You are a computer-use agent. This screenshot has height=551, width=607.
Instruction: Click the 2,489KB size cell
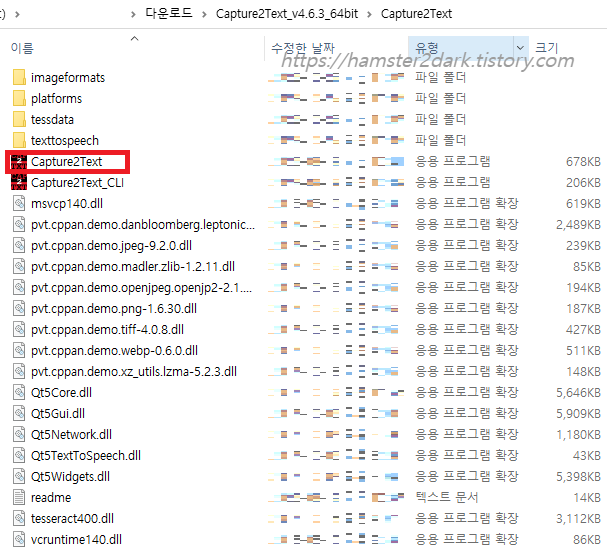pyautogui.click(x=578, y=224)
